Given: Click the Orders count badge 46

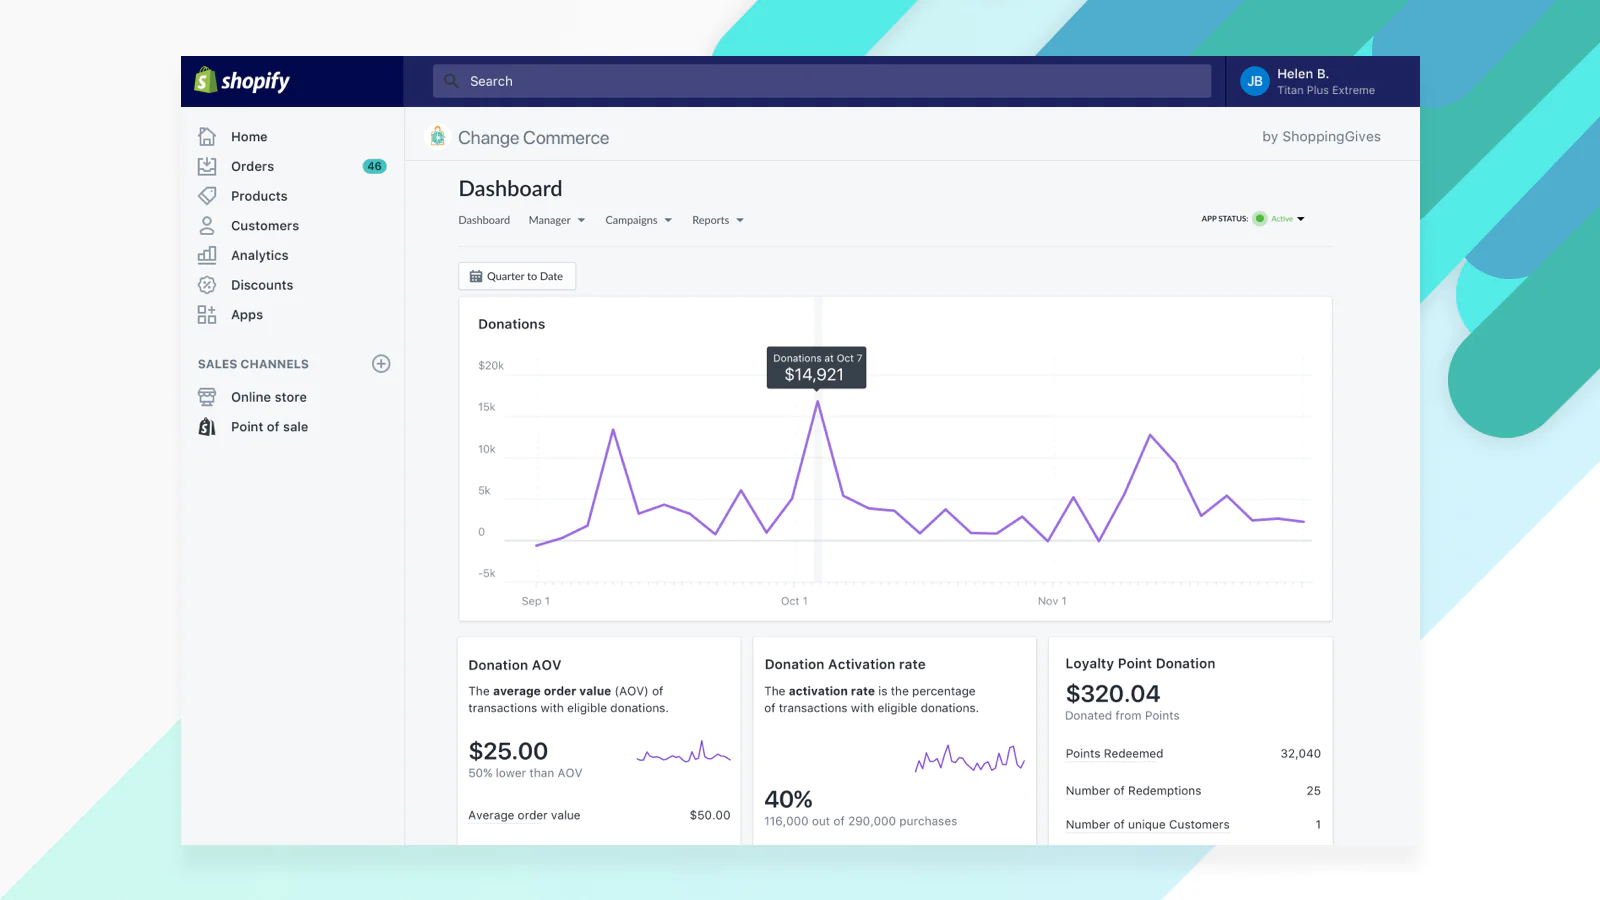Looking at the screenshot, I should [x=374, y=166].
